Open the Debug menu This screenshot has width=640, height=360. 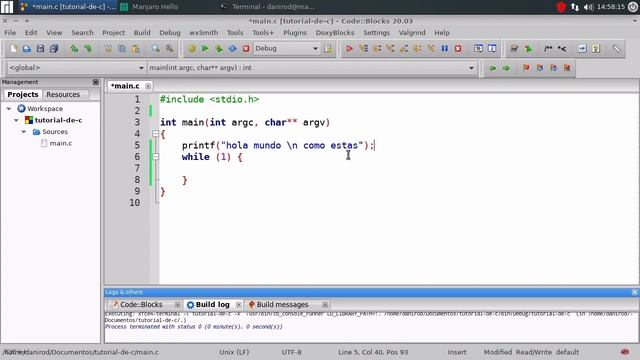point(170,33)
